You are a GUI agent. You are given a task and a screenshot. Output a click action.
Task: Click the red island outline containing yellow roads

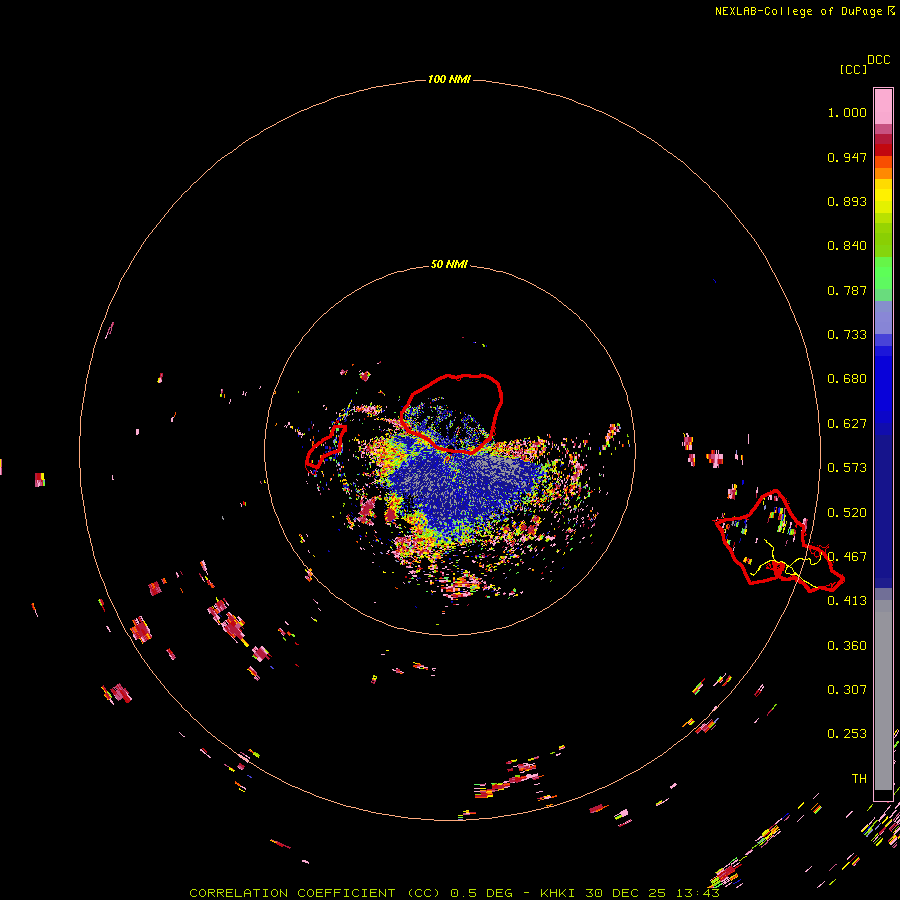[x=778, y=540]
